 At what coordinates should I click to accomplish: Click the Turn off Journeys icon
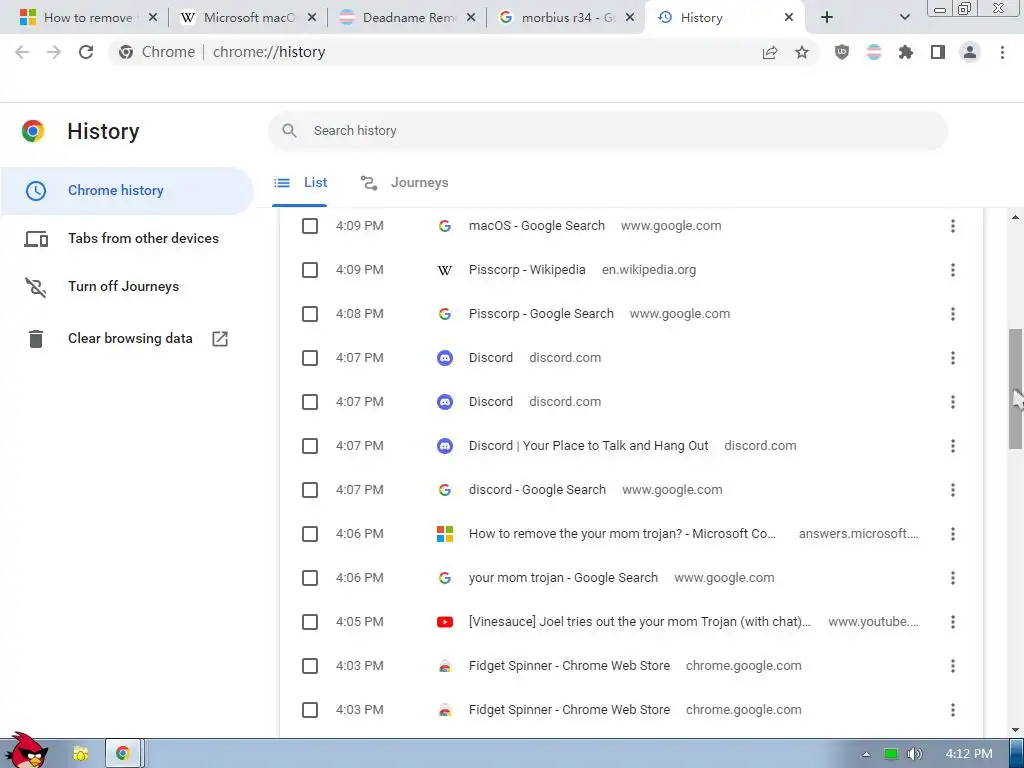coord(35,287)
